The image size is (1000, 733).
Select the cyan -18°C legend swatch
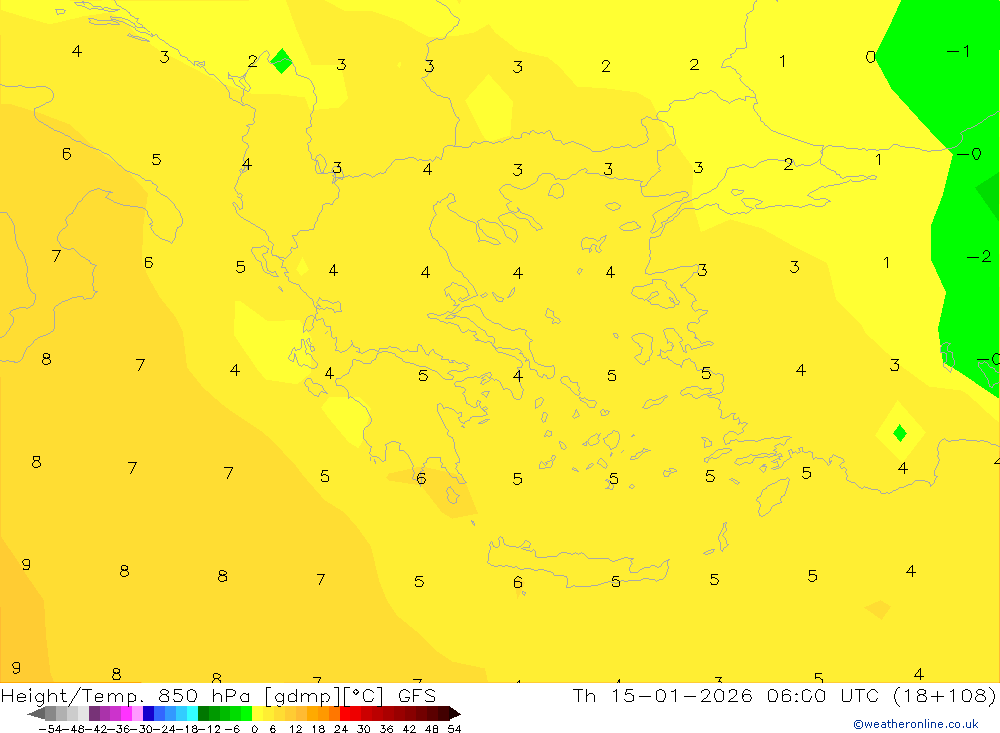pyautogui.click(x=192, y=713)
